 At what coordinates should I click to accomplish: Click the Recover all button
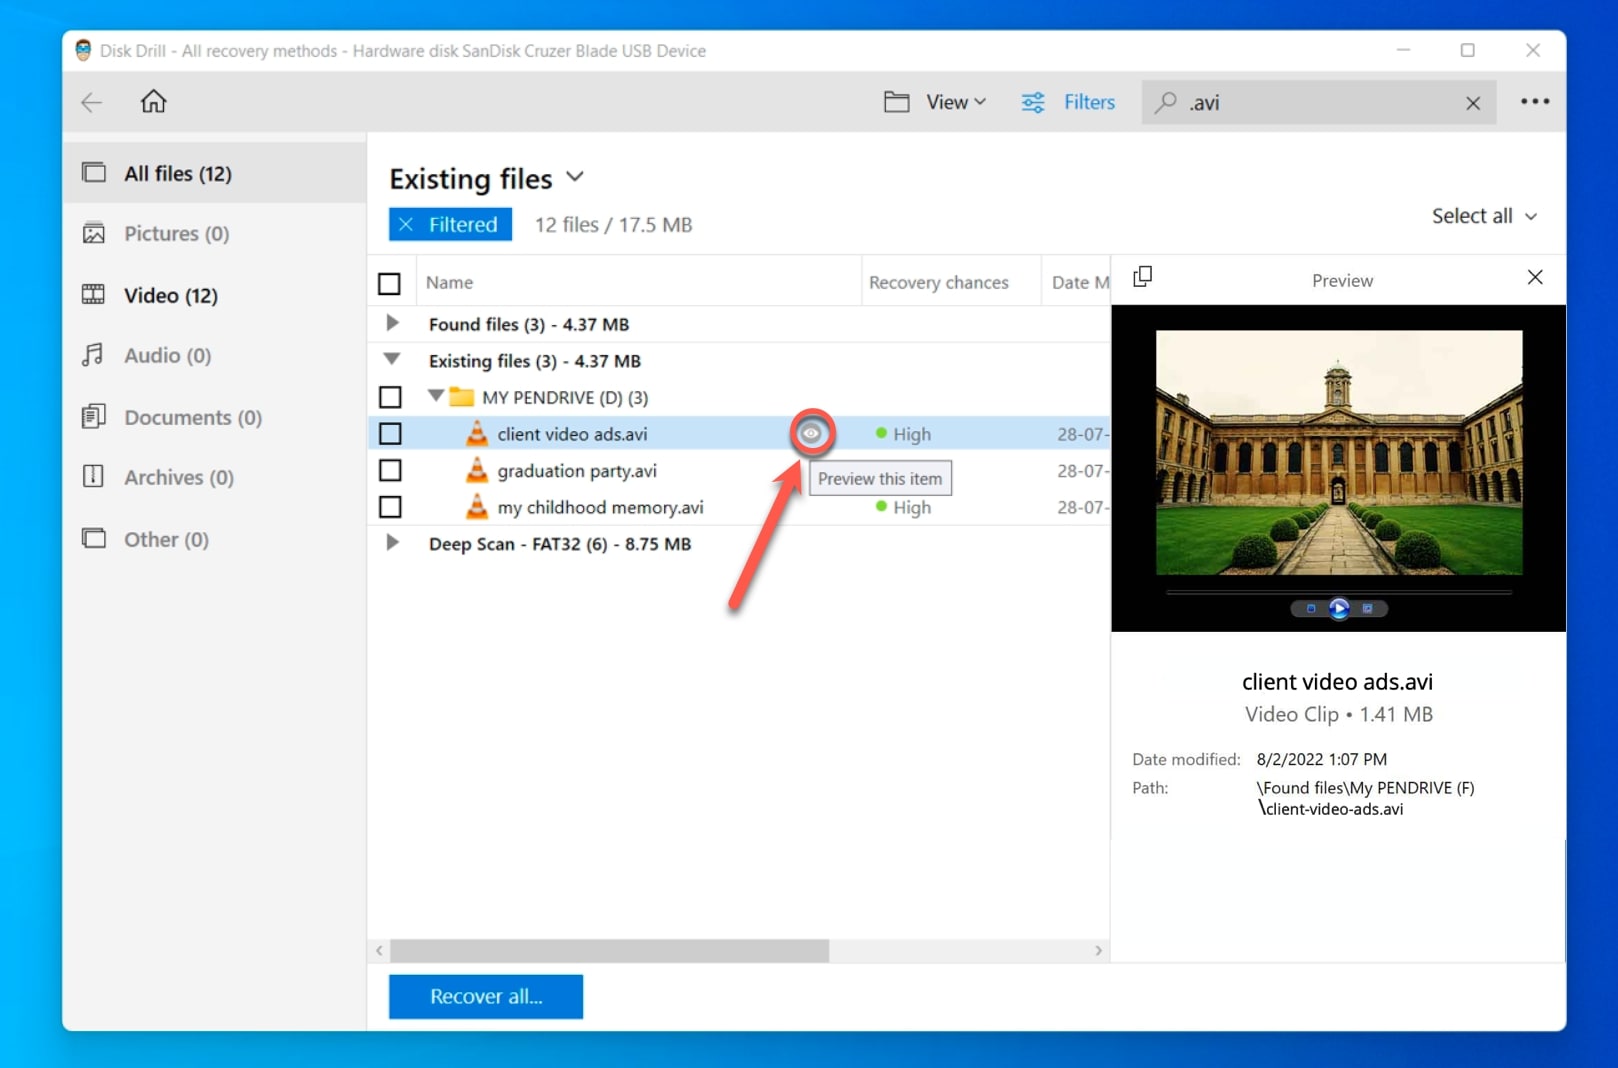tap(486, 996)
